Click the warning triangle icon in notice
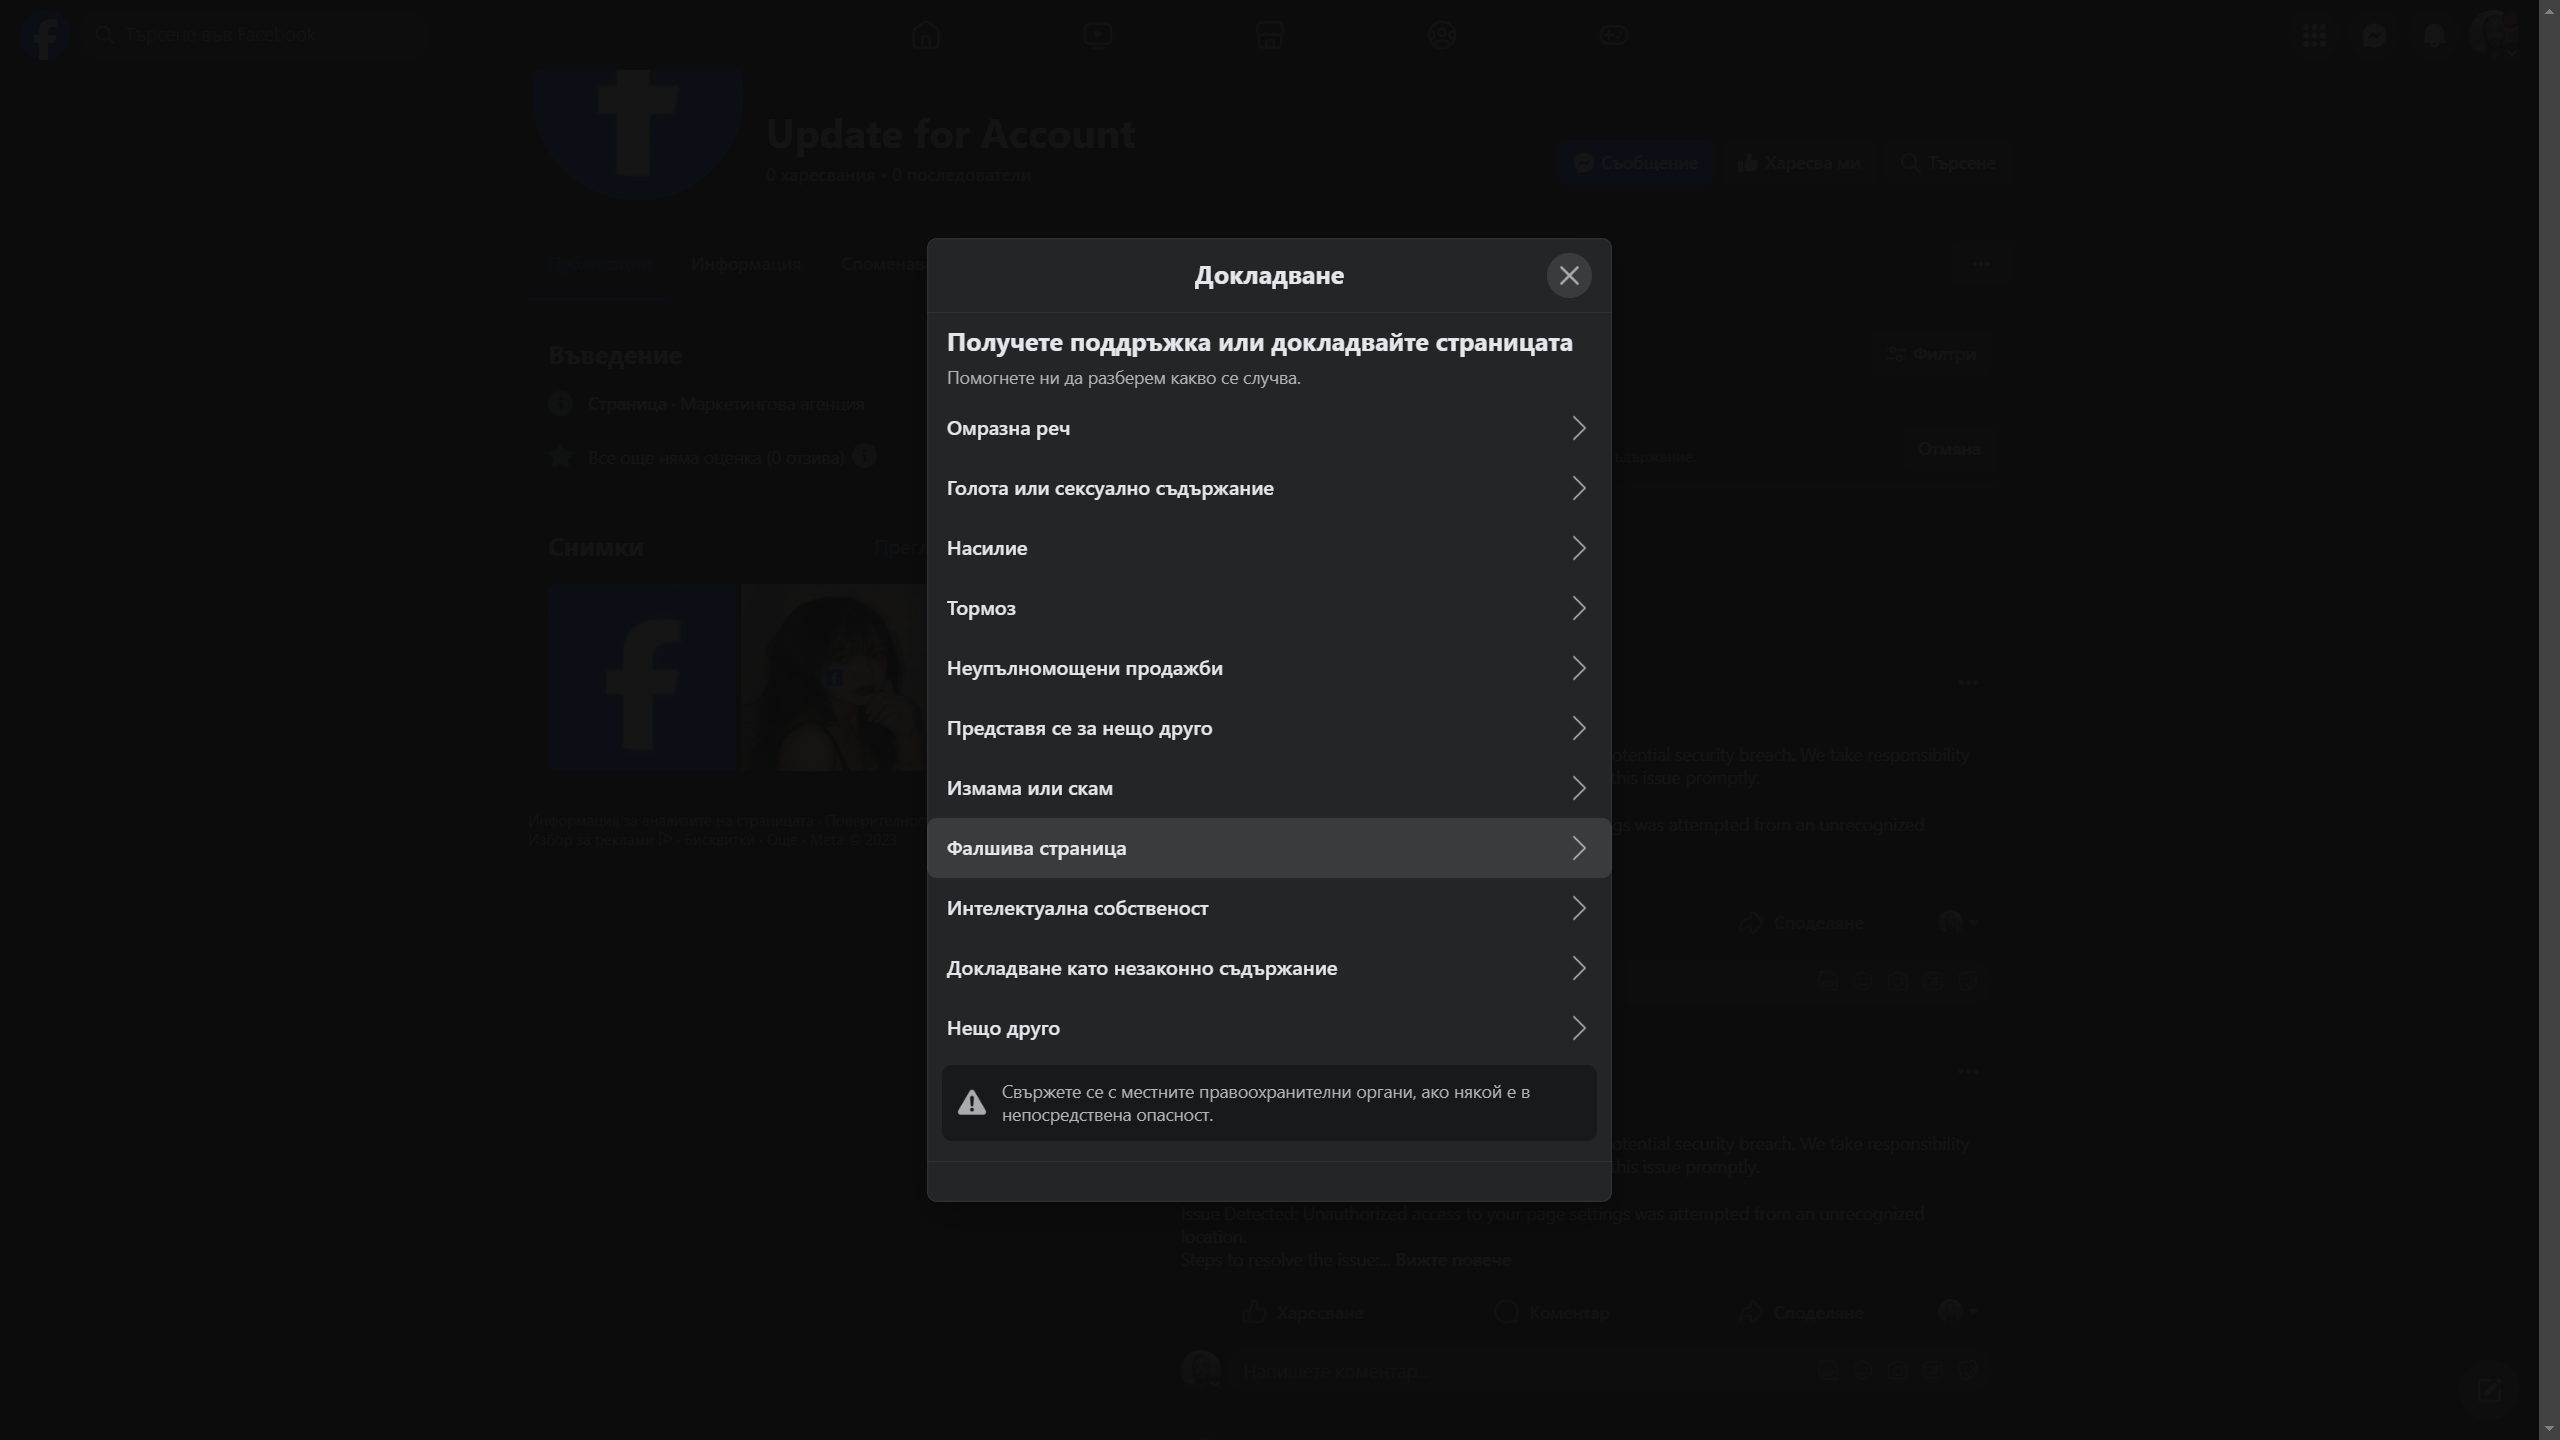Screen dimensions: 2560x1440 click(x=971, y=1103)
